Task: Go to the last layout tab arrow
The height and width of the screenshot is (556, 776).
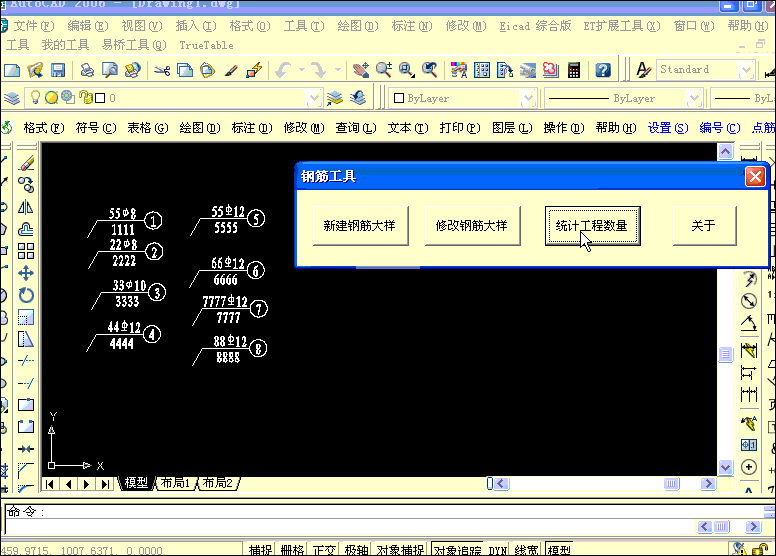Action: point(105,484)
